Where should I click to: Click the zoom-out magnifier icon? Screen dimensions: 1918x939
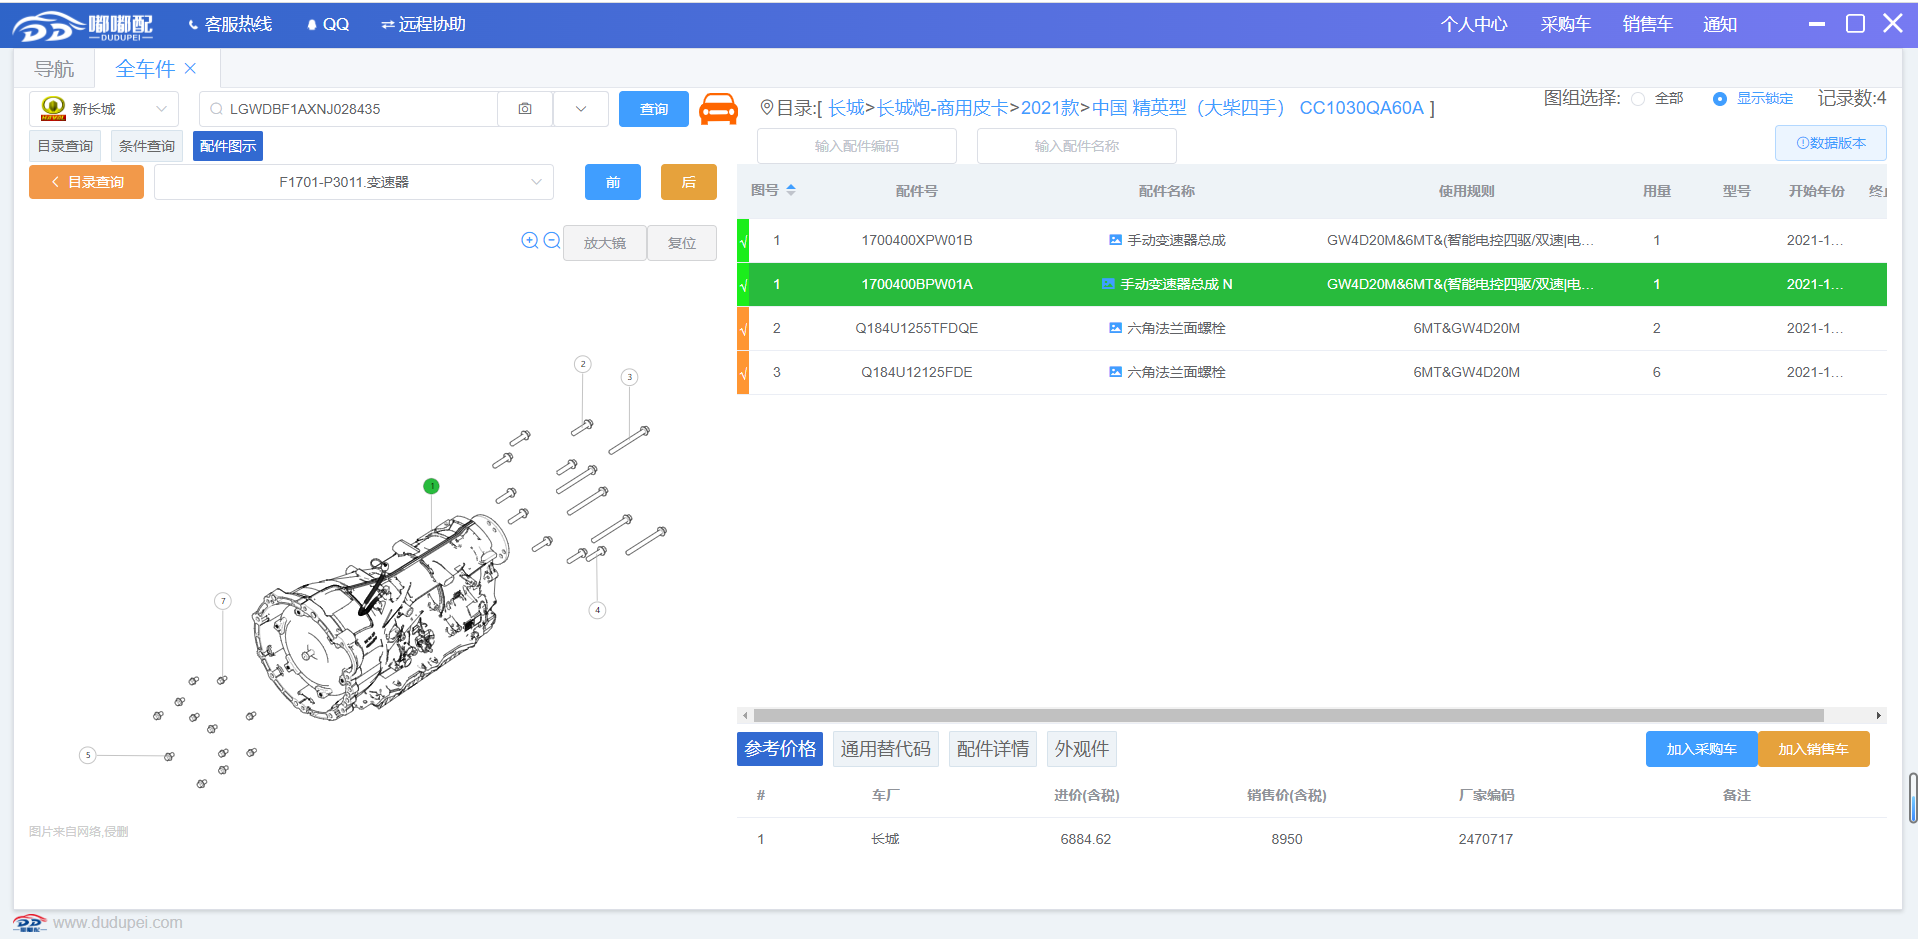click(551, 240)
